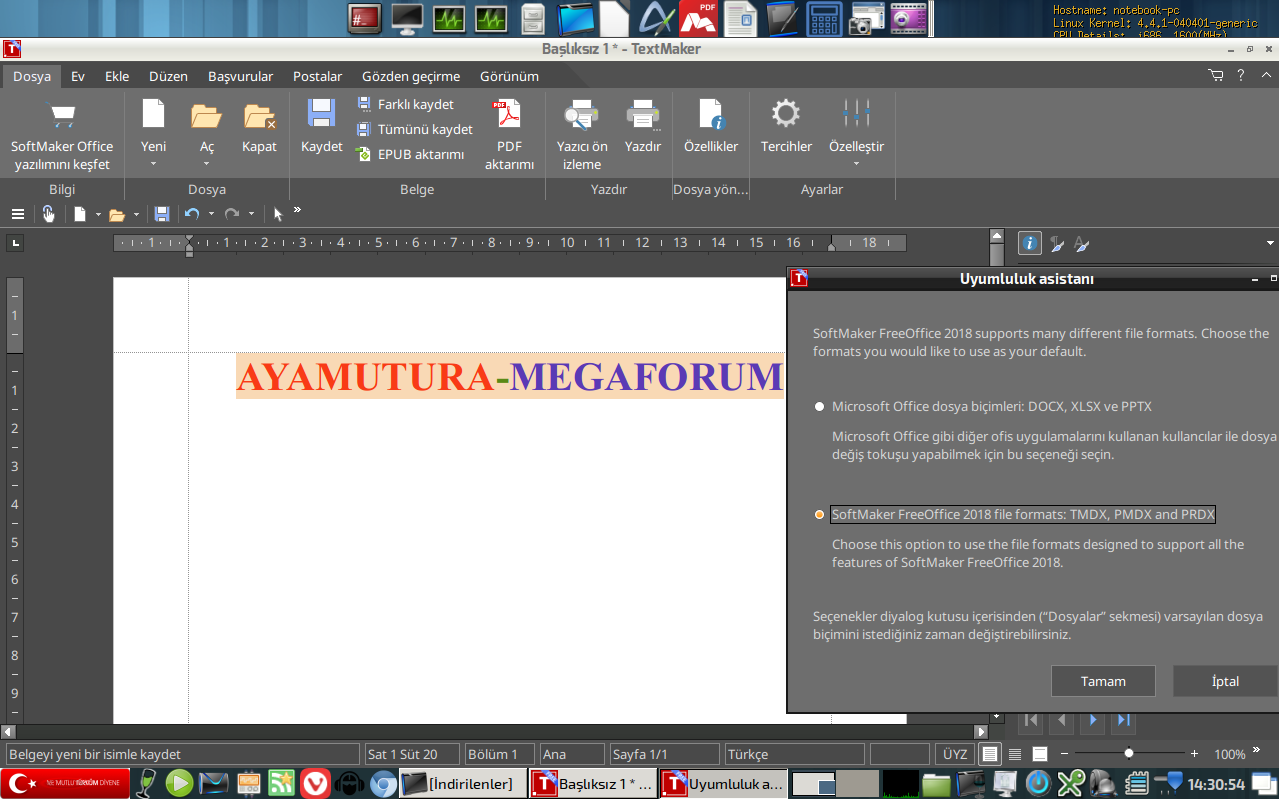This screenshot has height=799, width=1279.
Task: Switch to the Postalar ribbon tab
Action: tap(317, 76)
